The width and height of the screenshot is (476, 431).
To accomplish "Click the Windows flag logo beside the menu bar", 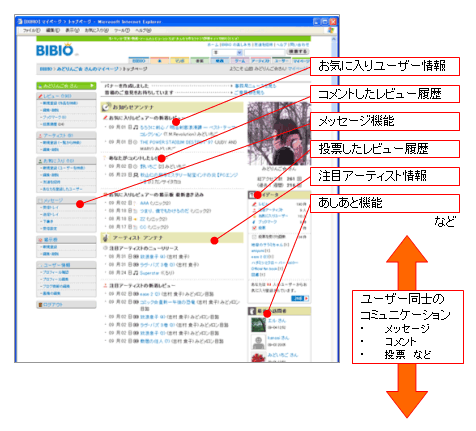I will click(331, 30).
